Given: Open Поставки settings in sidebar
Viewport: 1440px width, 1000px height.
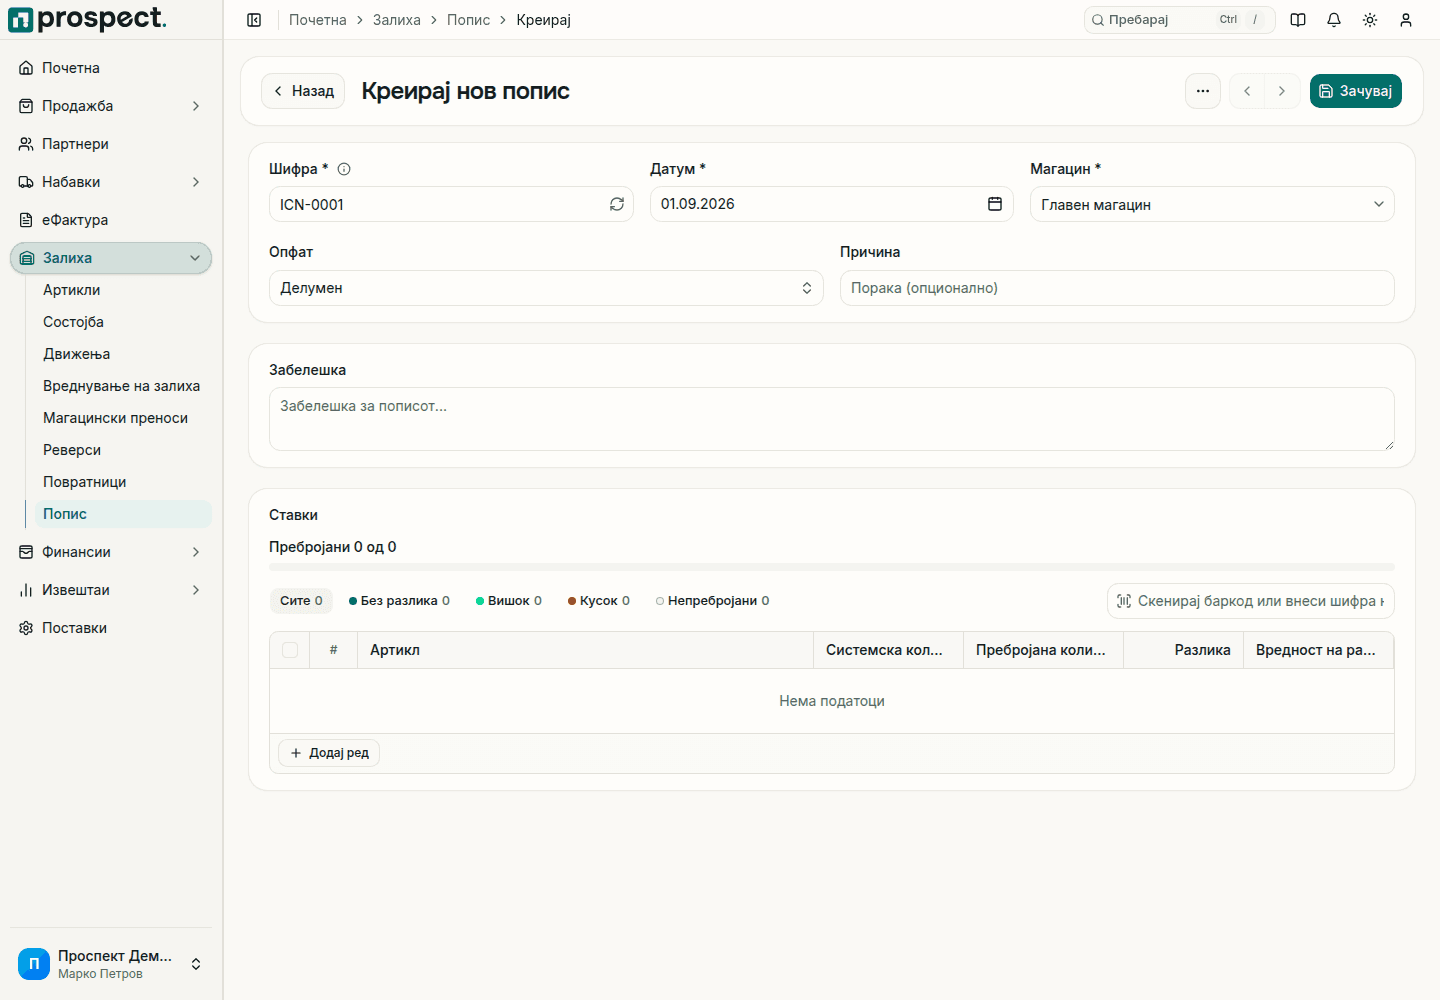Looking at the screenshot, I should (x=111, y=628).
